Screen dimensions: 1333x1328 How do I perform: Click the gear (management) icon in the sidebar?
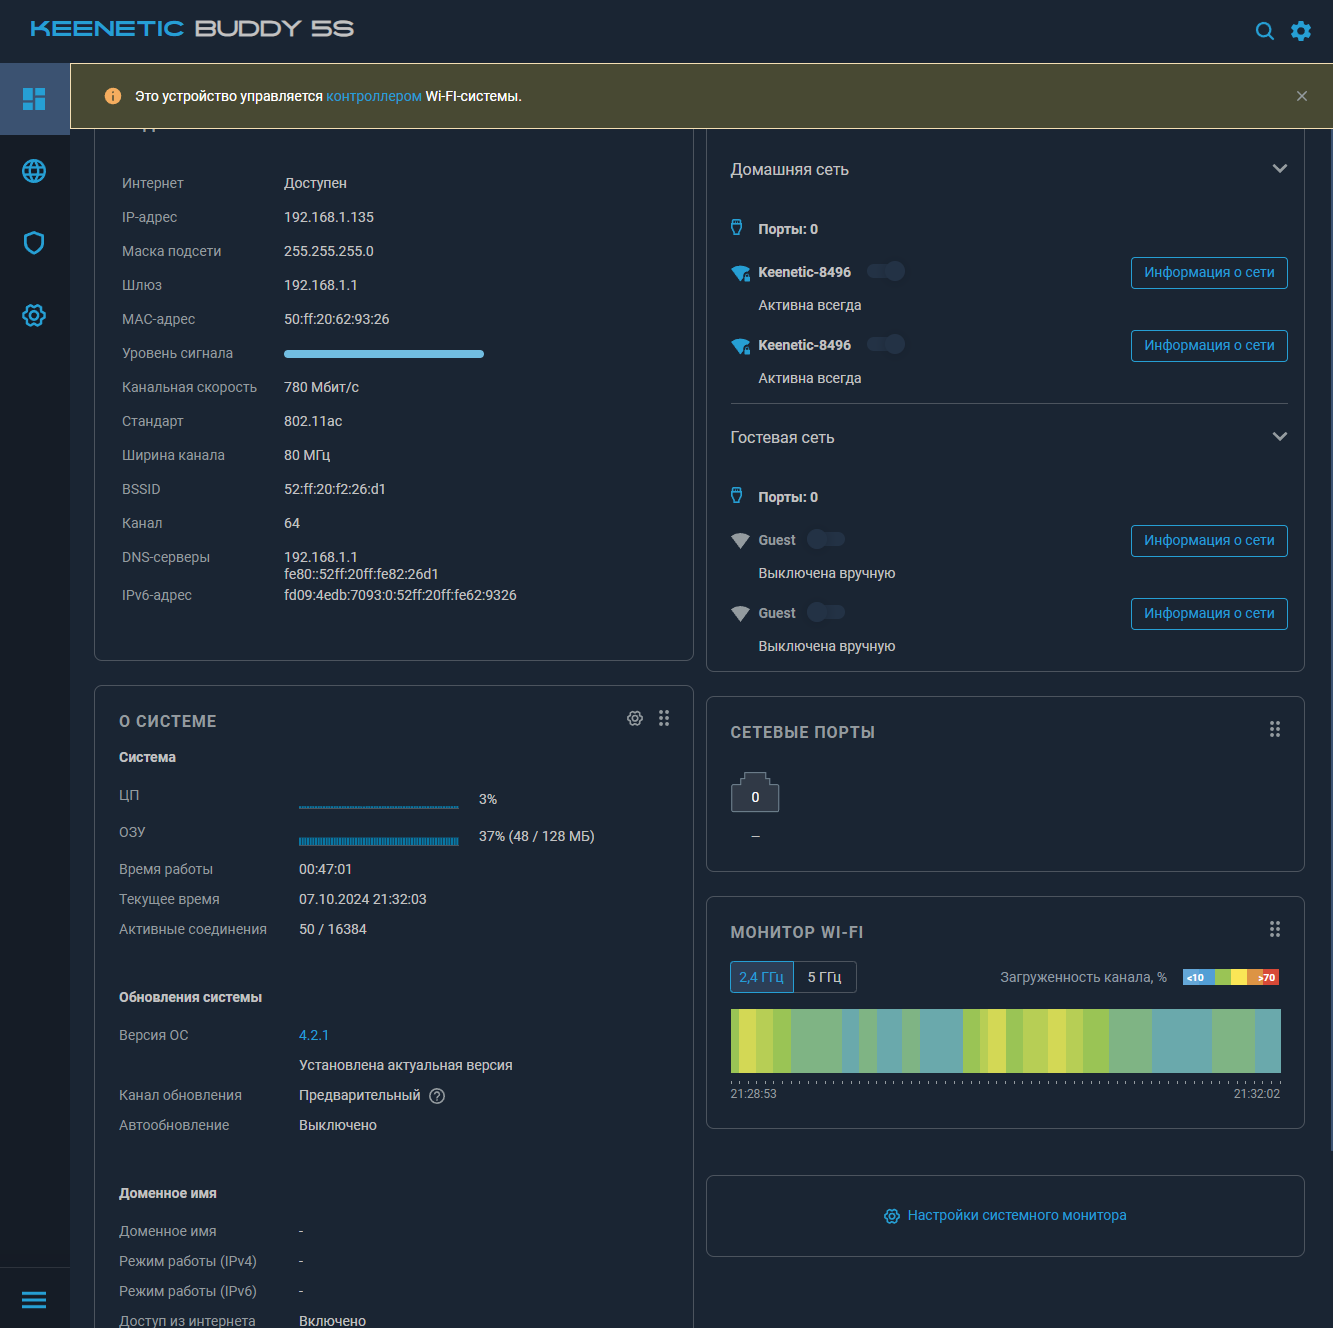point(34,315)
